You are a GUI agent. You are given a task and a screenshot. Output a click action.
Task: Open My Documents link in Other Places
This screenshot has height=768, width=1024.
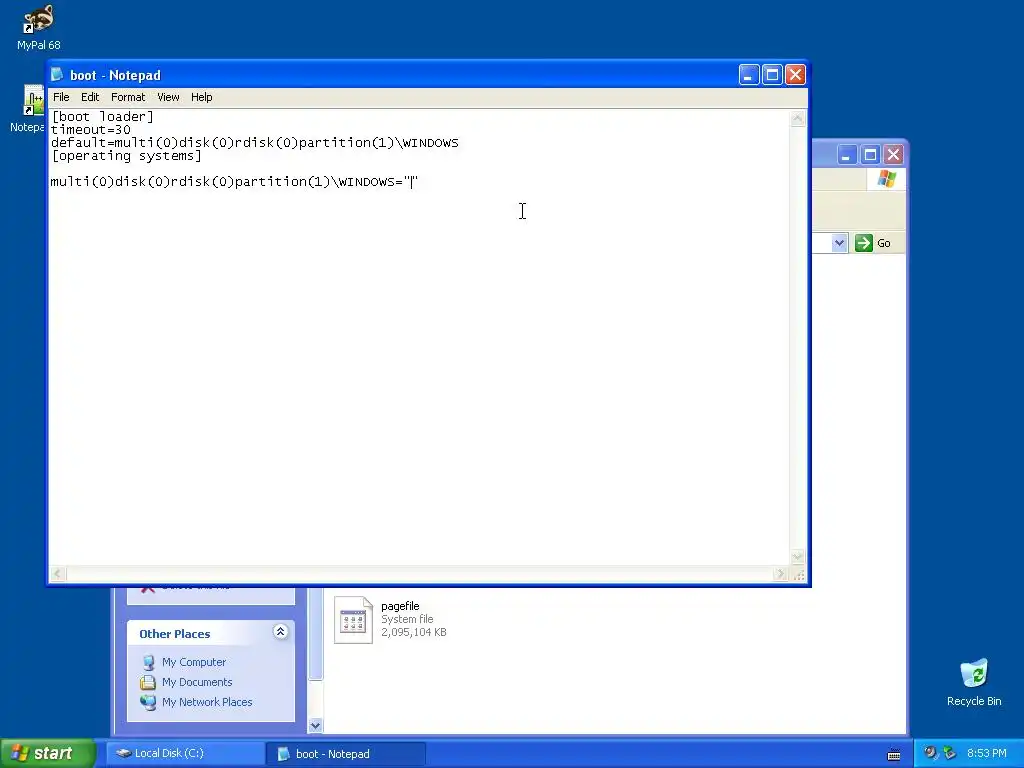point(197,682)
